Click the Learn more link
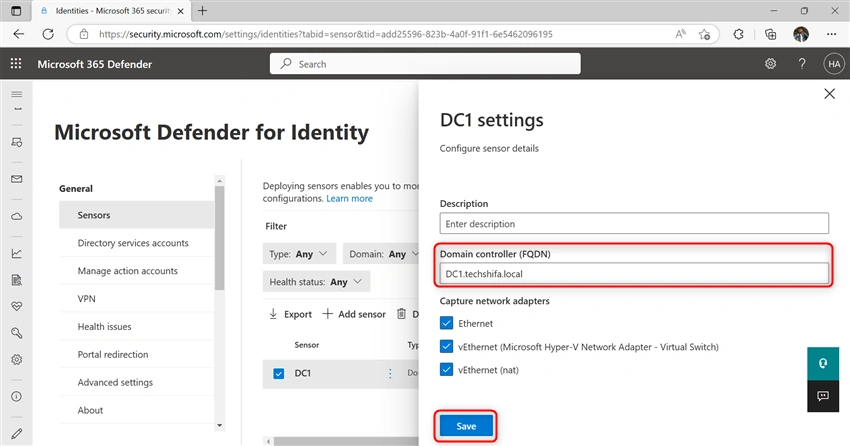 [349, 198]
